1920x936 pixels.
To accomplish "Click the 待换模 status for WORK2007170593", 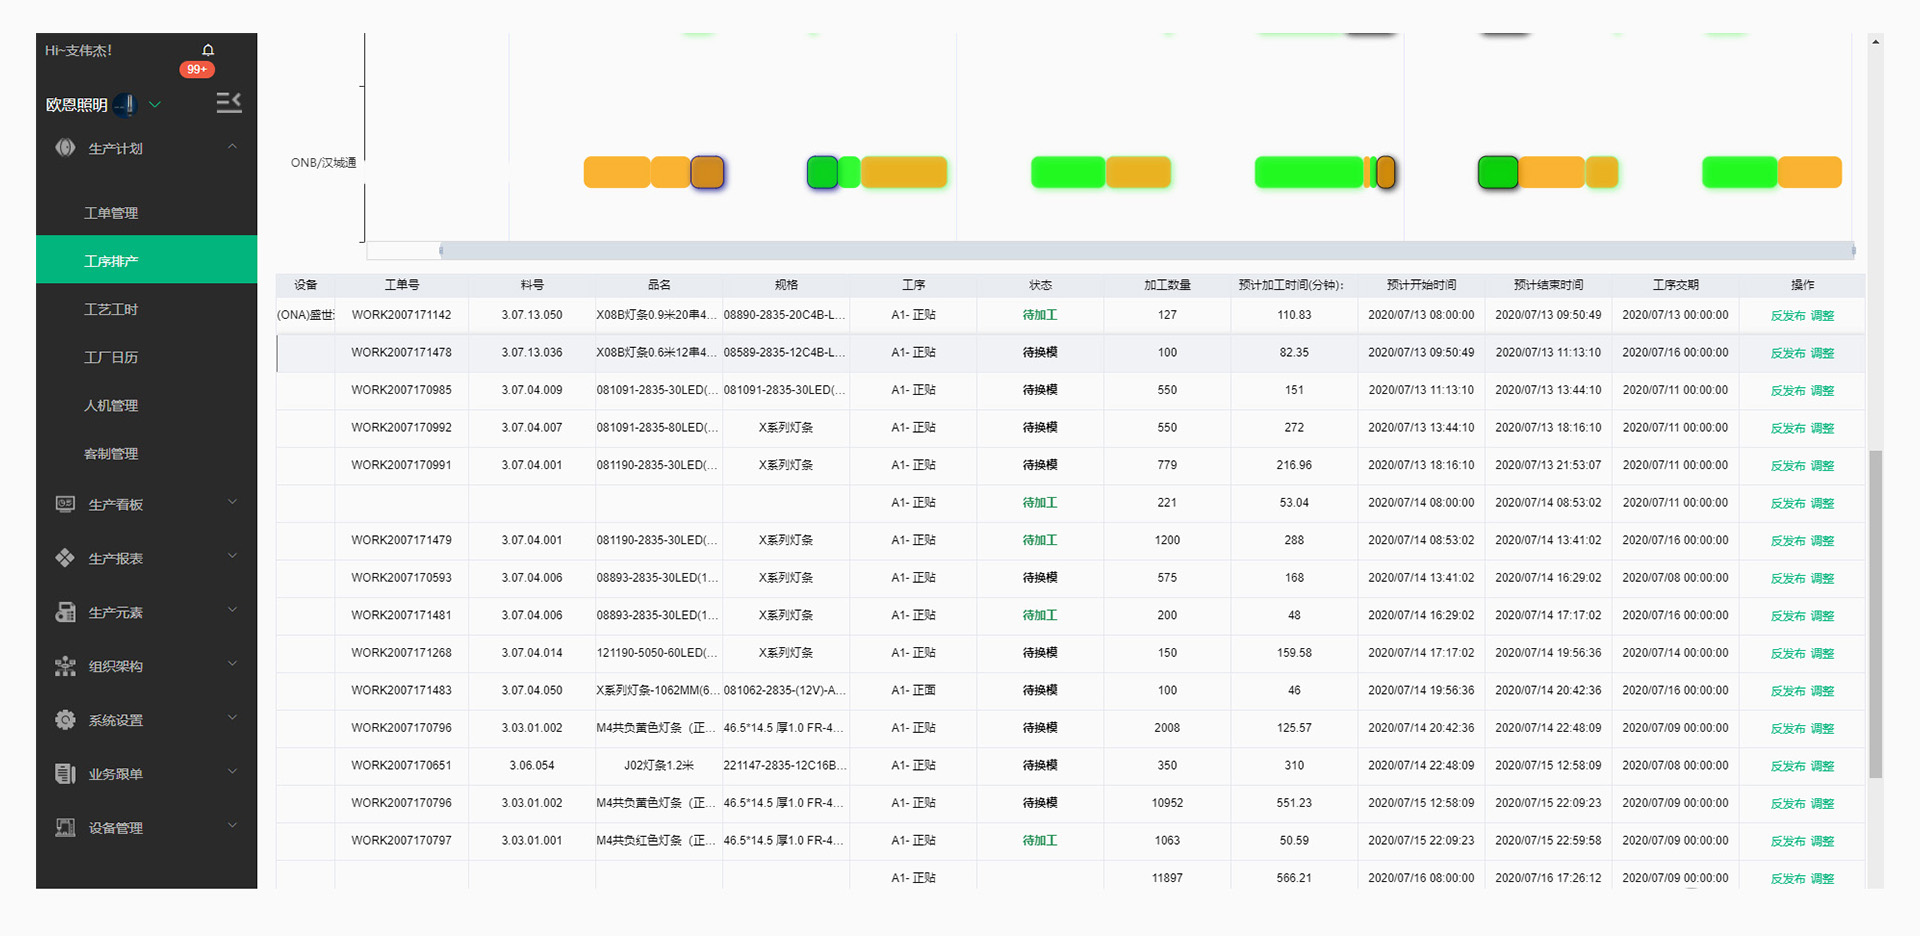I will coord(1040,578).
